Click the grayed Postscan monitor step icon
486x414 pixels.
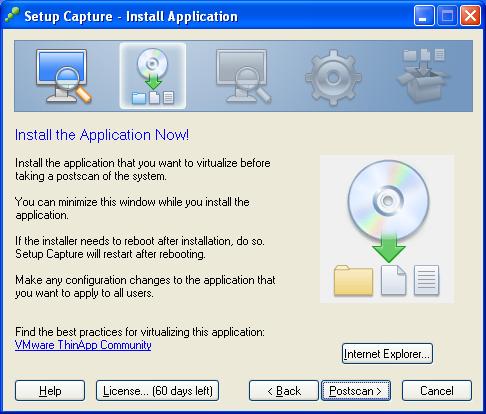click(x=243, y=76)
